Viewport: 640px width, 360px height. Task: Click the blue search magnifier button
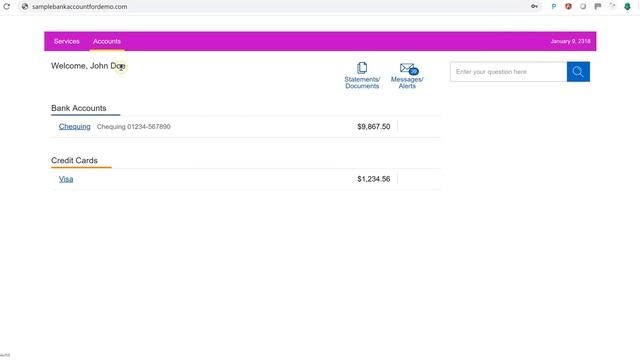coord(578,72)
